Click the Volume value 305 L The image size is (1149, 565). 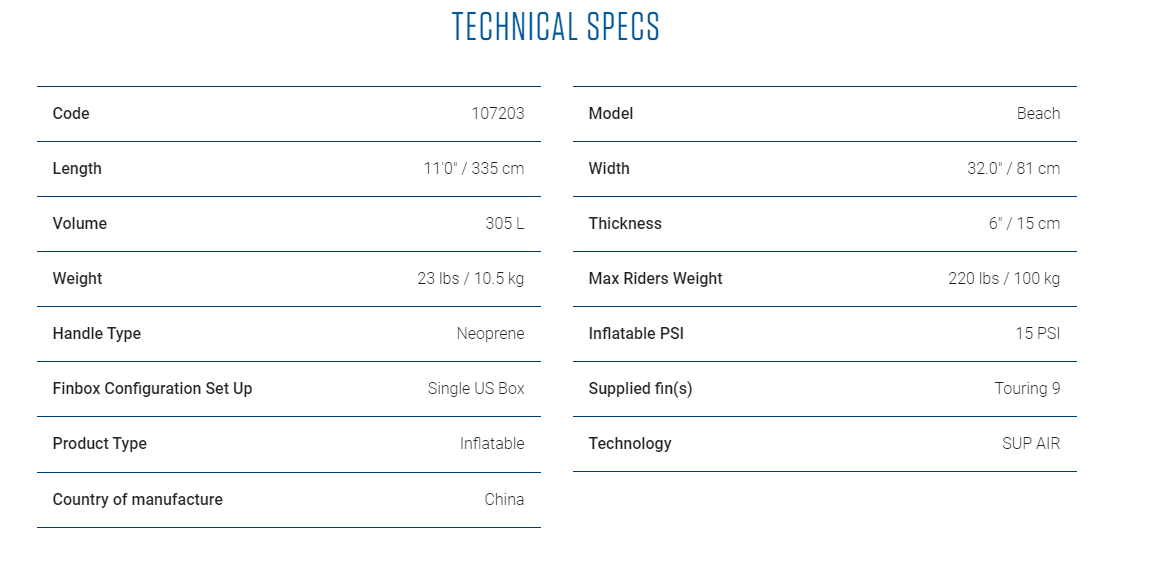[x=505, y=224]
